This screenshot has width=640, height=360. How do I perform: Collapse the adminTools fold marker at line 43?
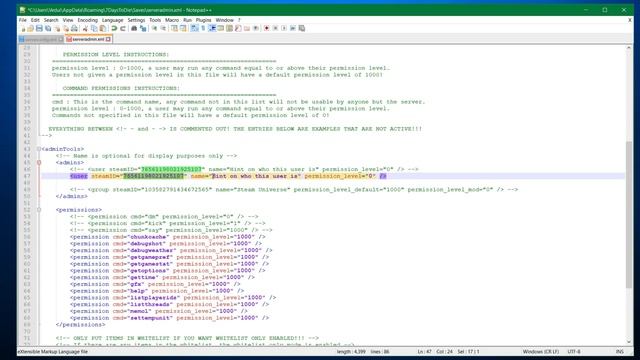pos(39,149)
